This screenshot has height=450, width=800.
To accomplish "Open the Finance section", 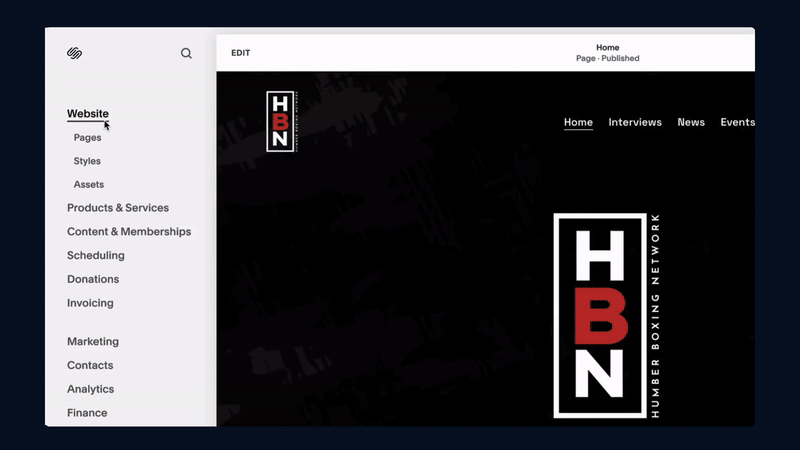I will click(87, 413).
